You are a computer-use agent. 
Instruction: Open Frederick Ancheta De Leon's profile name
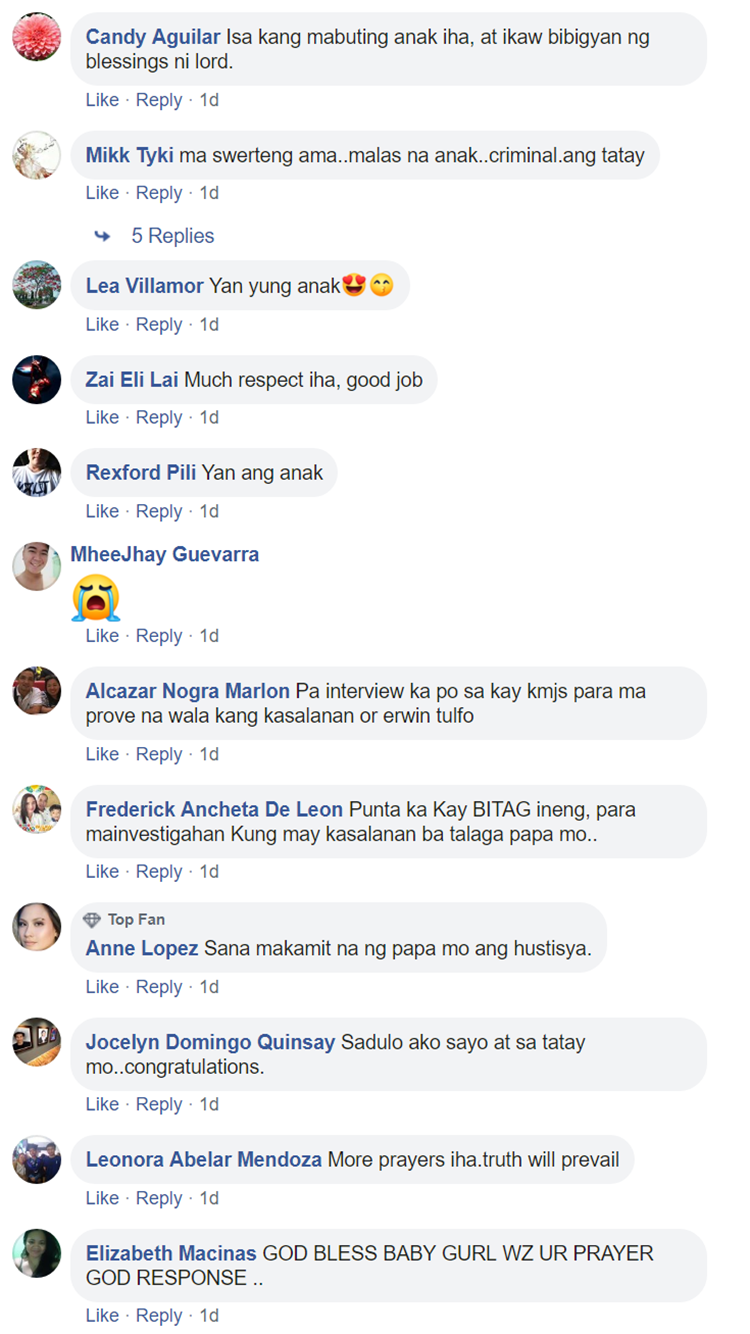[x=214, y=809]
